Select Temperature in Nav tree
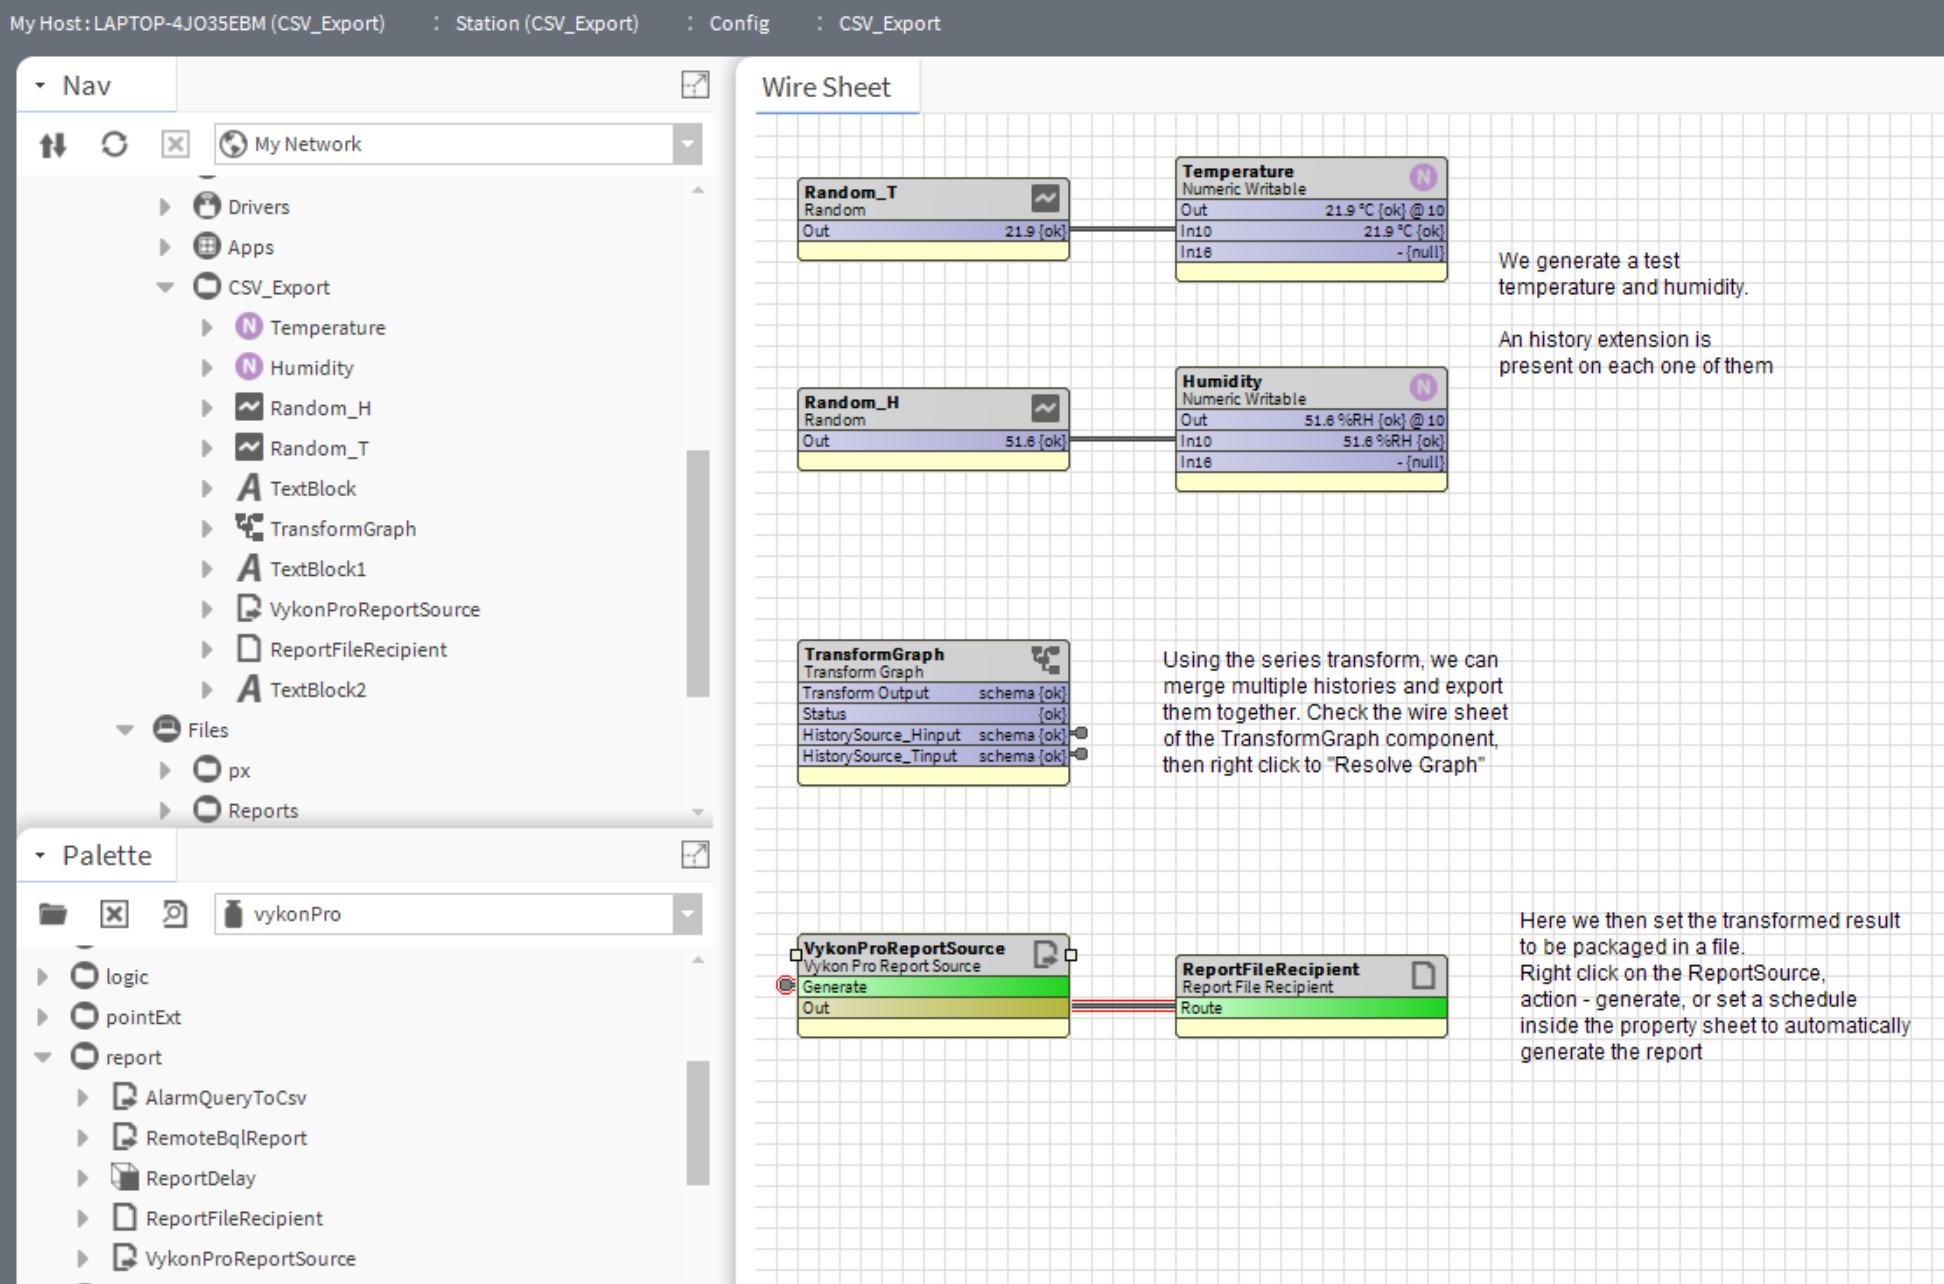Image resolution: width=1944 pixels, height=1284 pixels. coord(327,327)
